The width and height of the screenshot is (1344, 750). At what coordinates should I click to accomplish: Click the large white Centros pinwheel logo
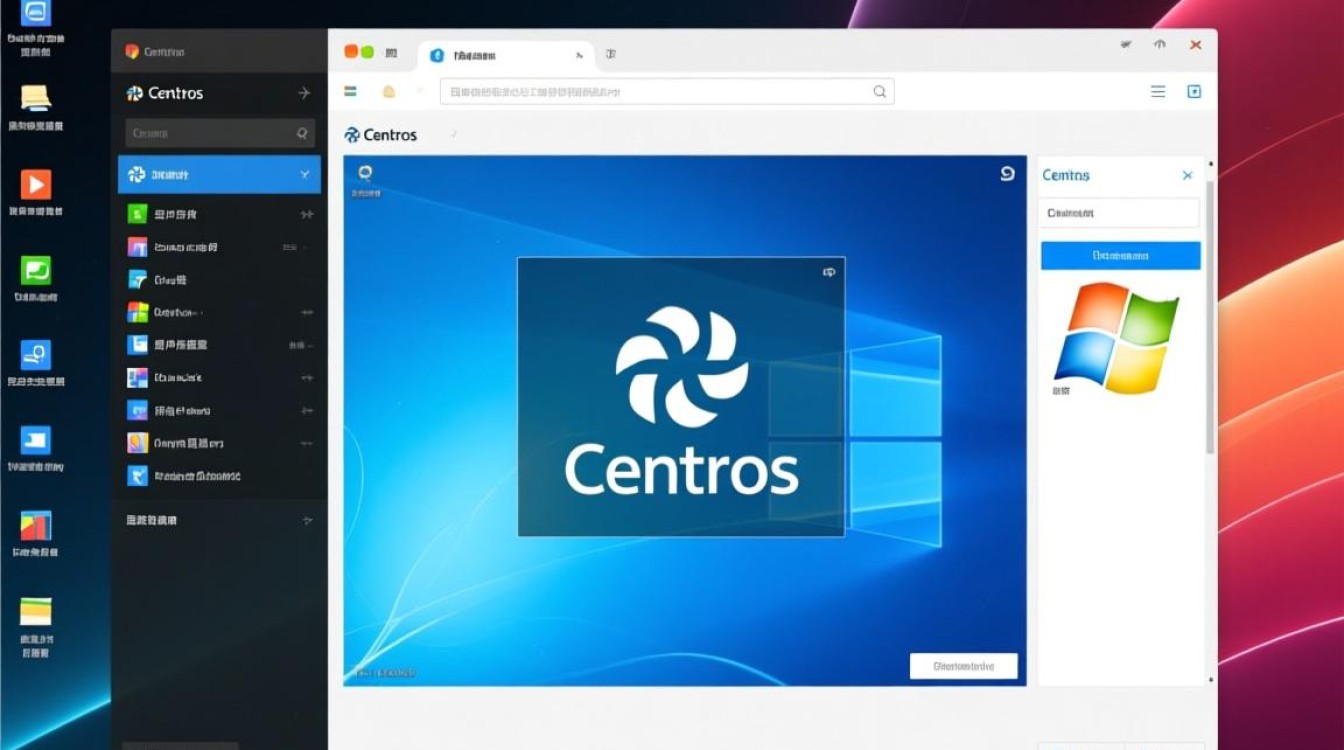(x=682, y=367)
